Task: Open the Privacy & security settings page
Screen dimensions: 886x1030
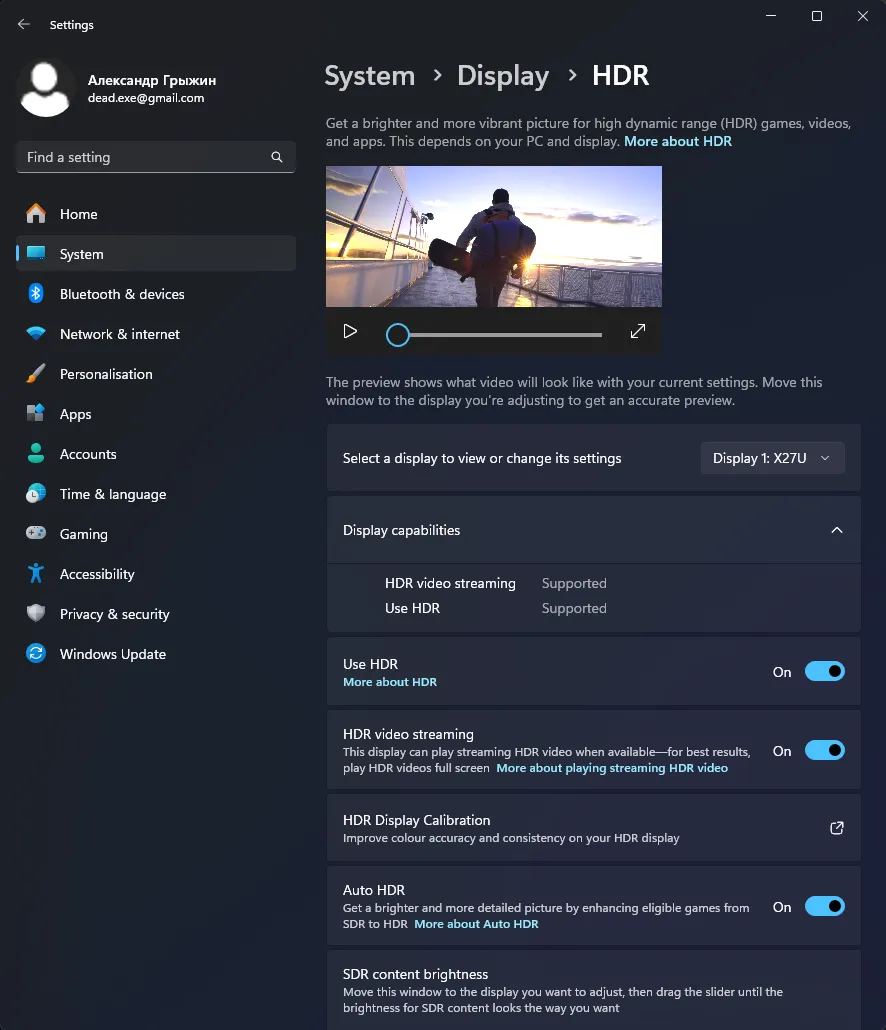Action: point(114,614)
